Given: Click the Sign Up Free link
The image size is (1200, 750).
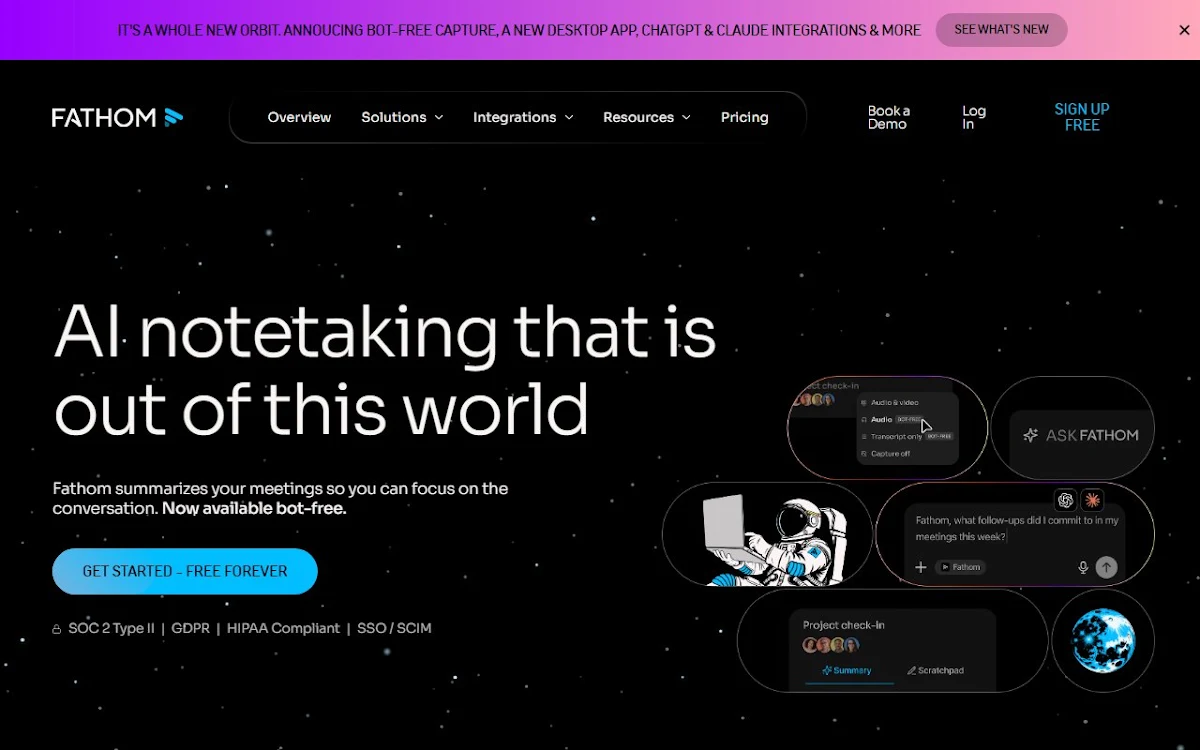Looking at the screenshot, I should point(1082,117).
